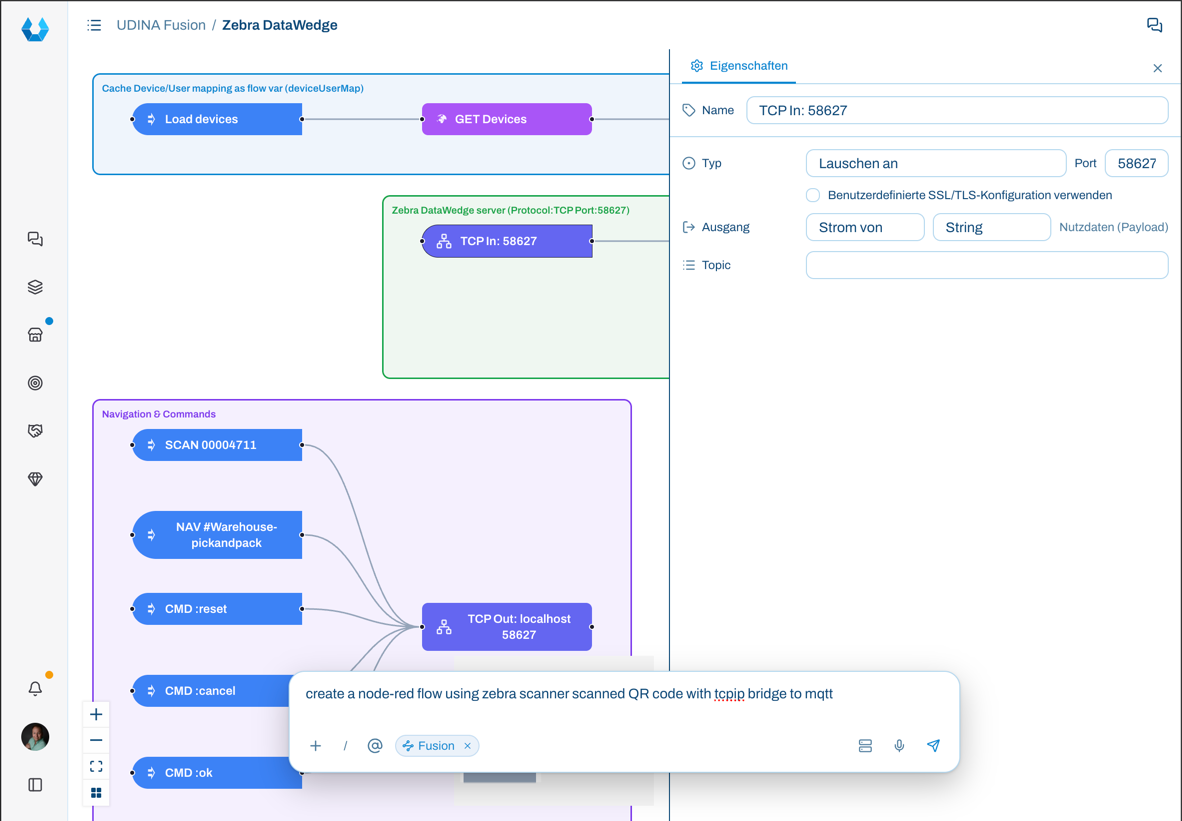Click the UDINA Fusion breadcrumb link
This screenshot has width=1182, height=821.
(161, 25)
